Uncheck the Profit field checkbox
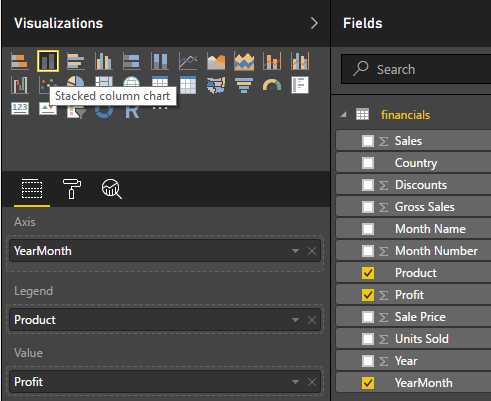This screenshot has width=491, height=401. pyautogui.click(x=368, y=295)
